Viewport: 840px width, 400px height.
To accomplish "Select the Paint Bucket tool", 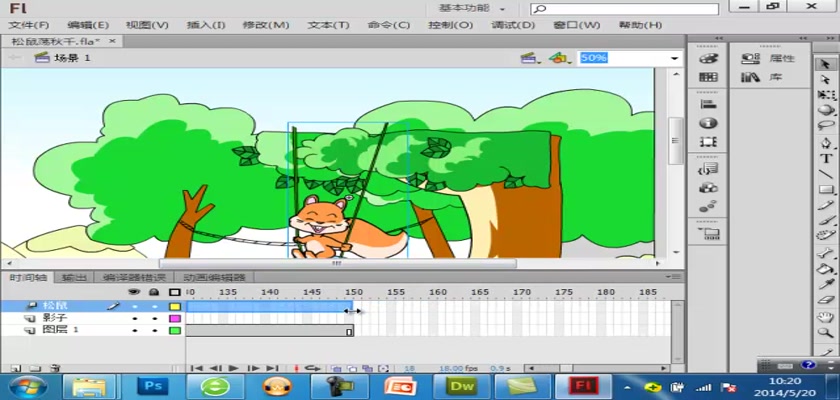I will point(826,269).
